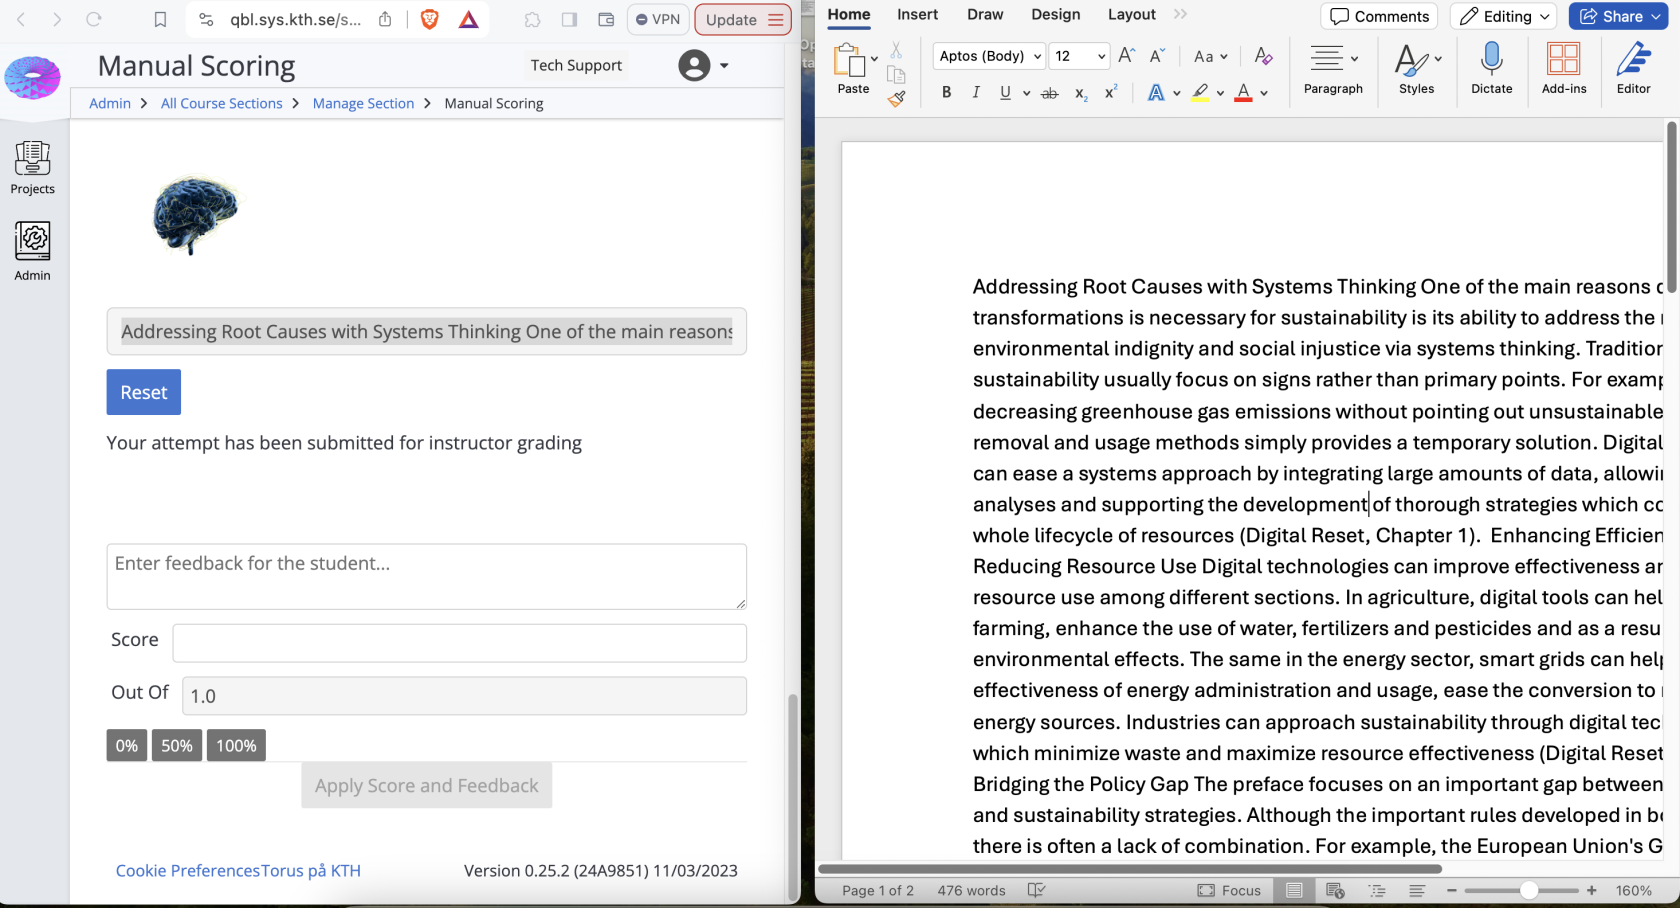Reload the browser page

click(94, 19)
